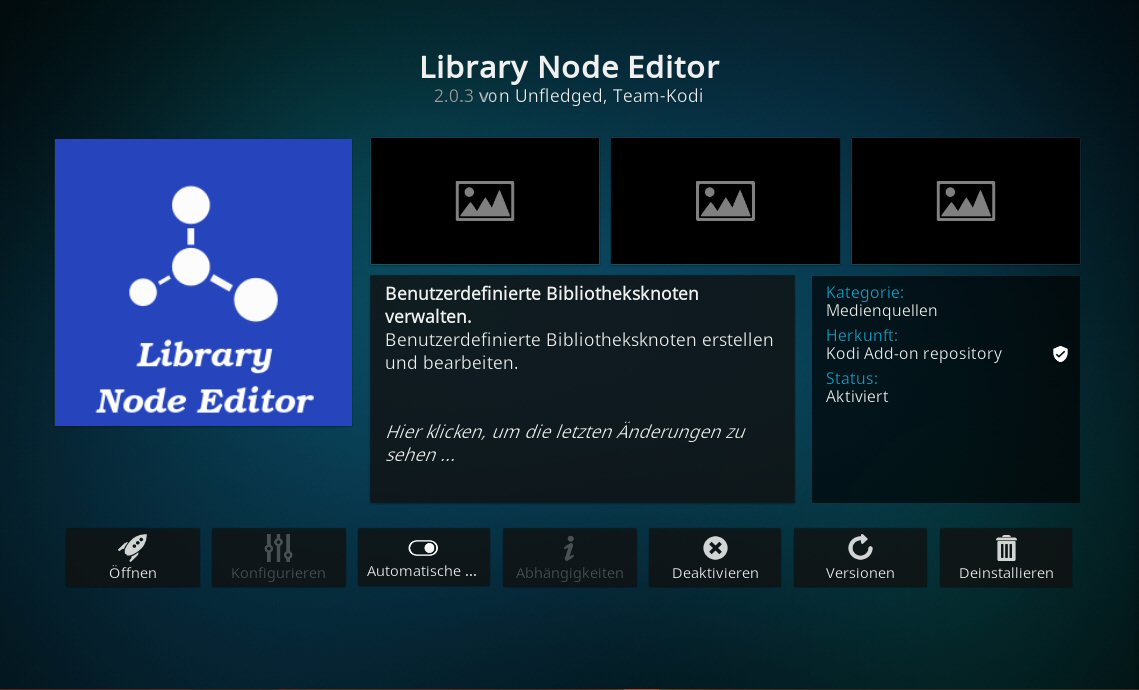Open the first screenshot placeholder thumbnail
1139x690 pixels.
click(485, 201)
